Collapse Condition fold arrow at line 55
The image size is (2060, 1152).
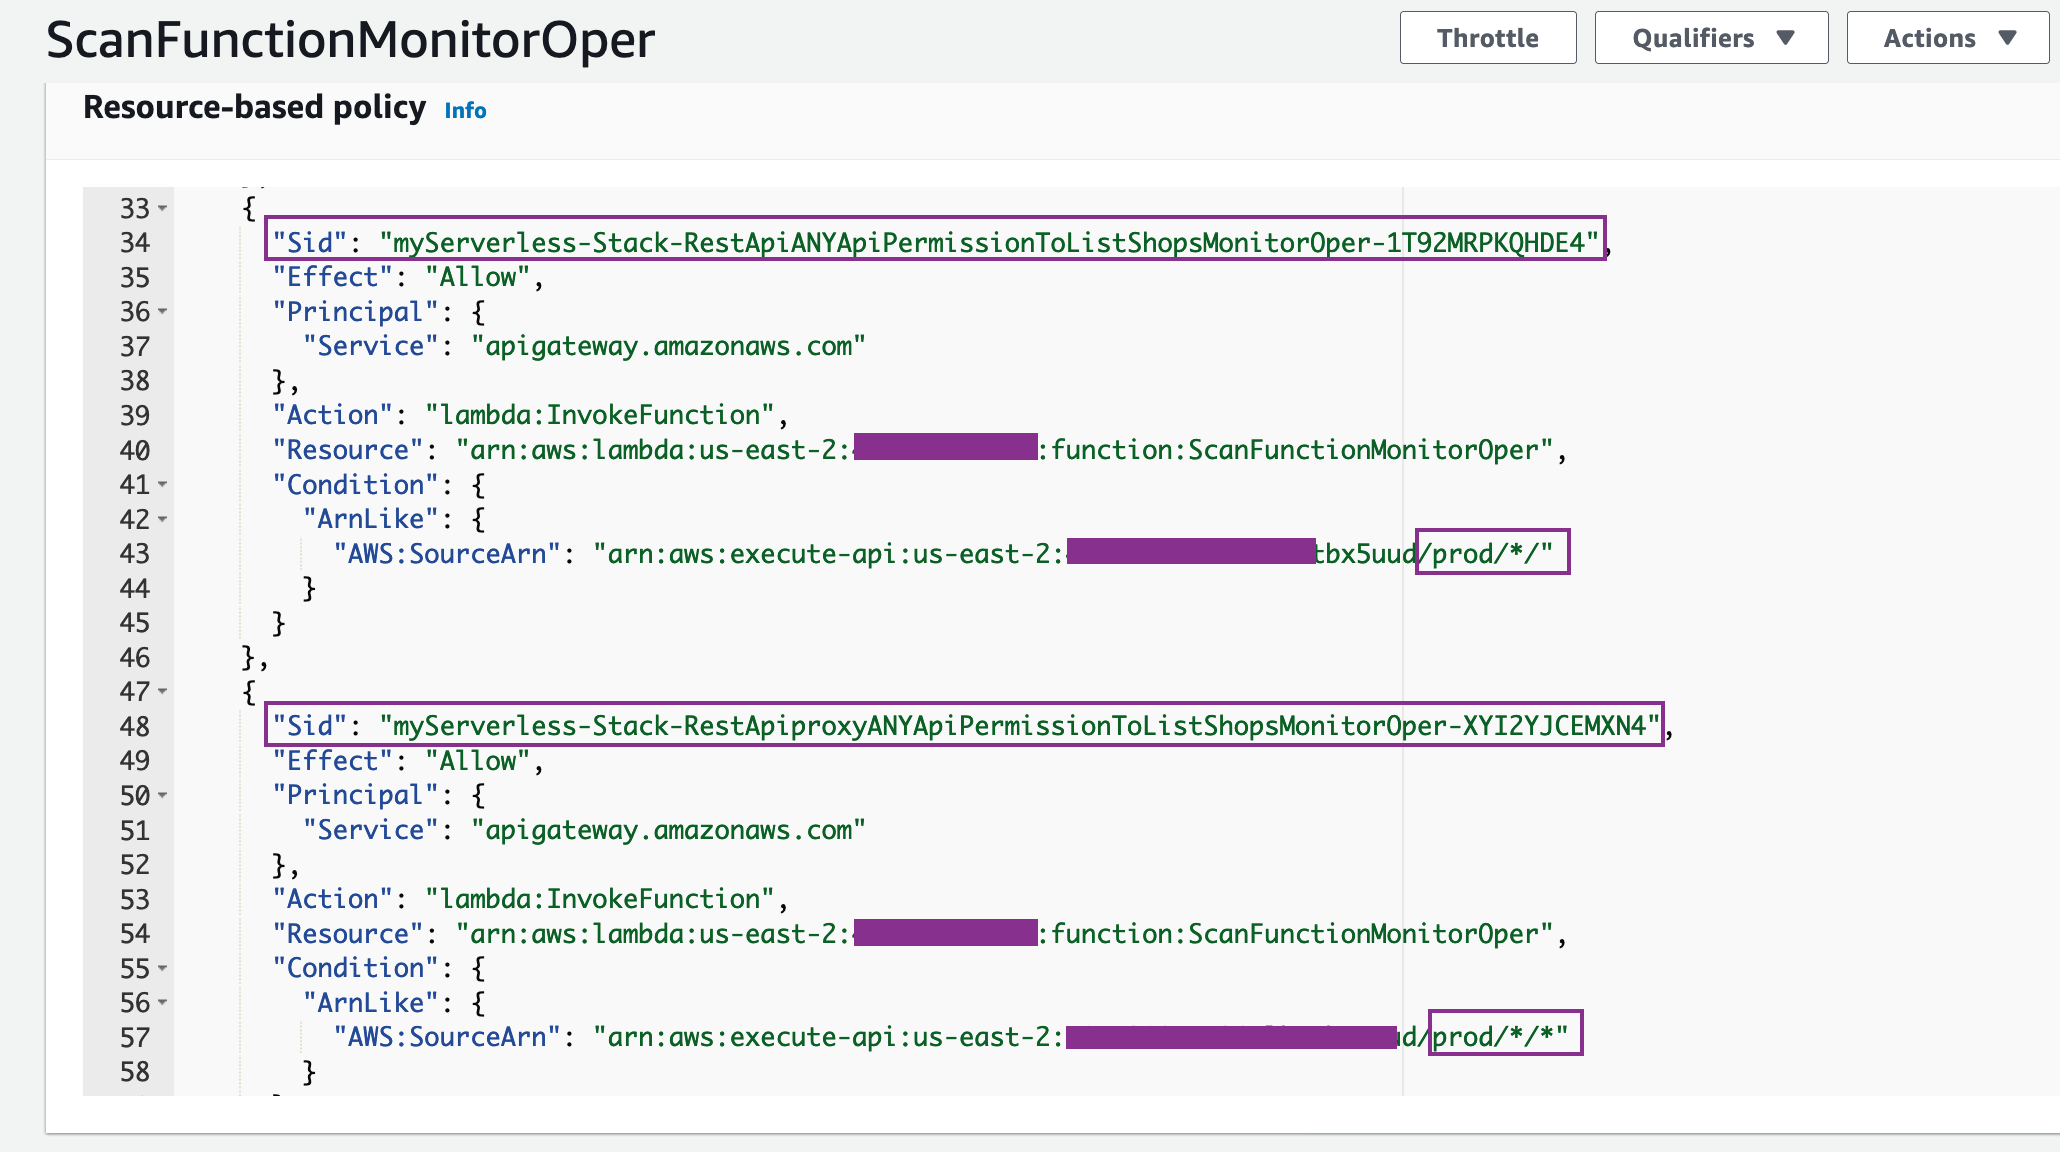click(x=162, y=969)
